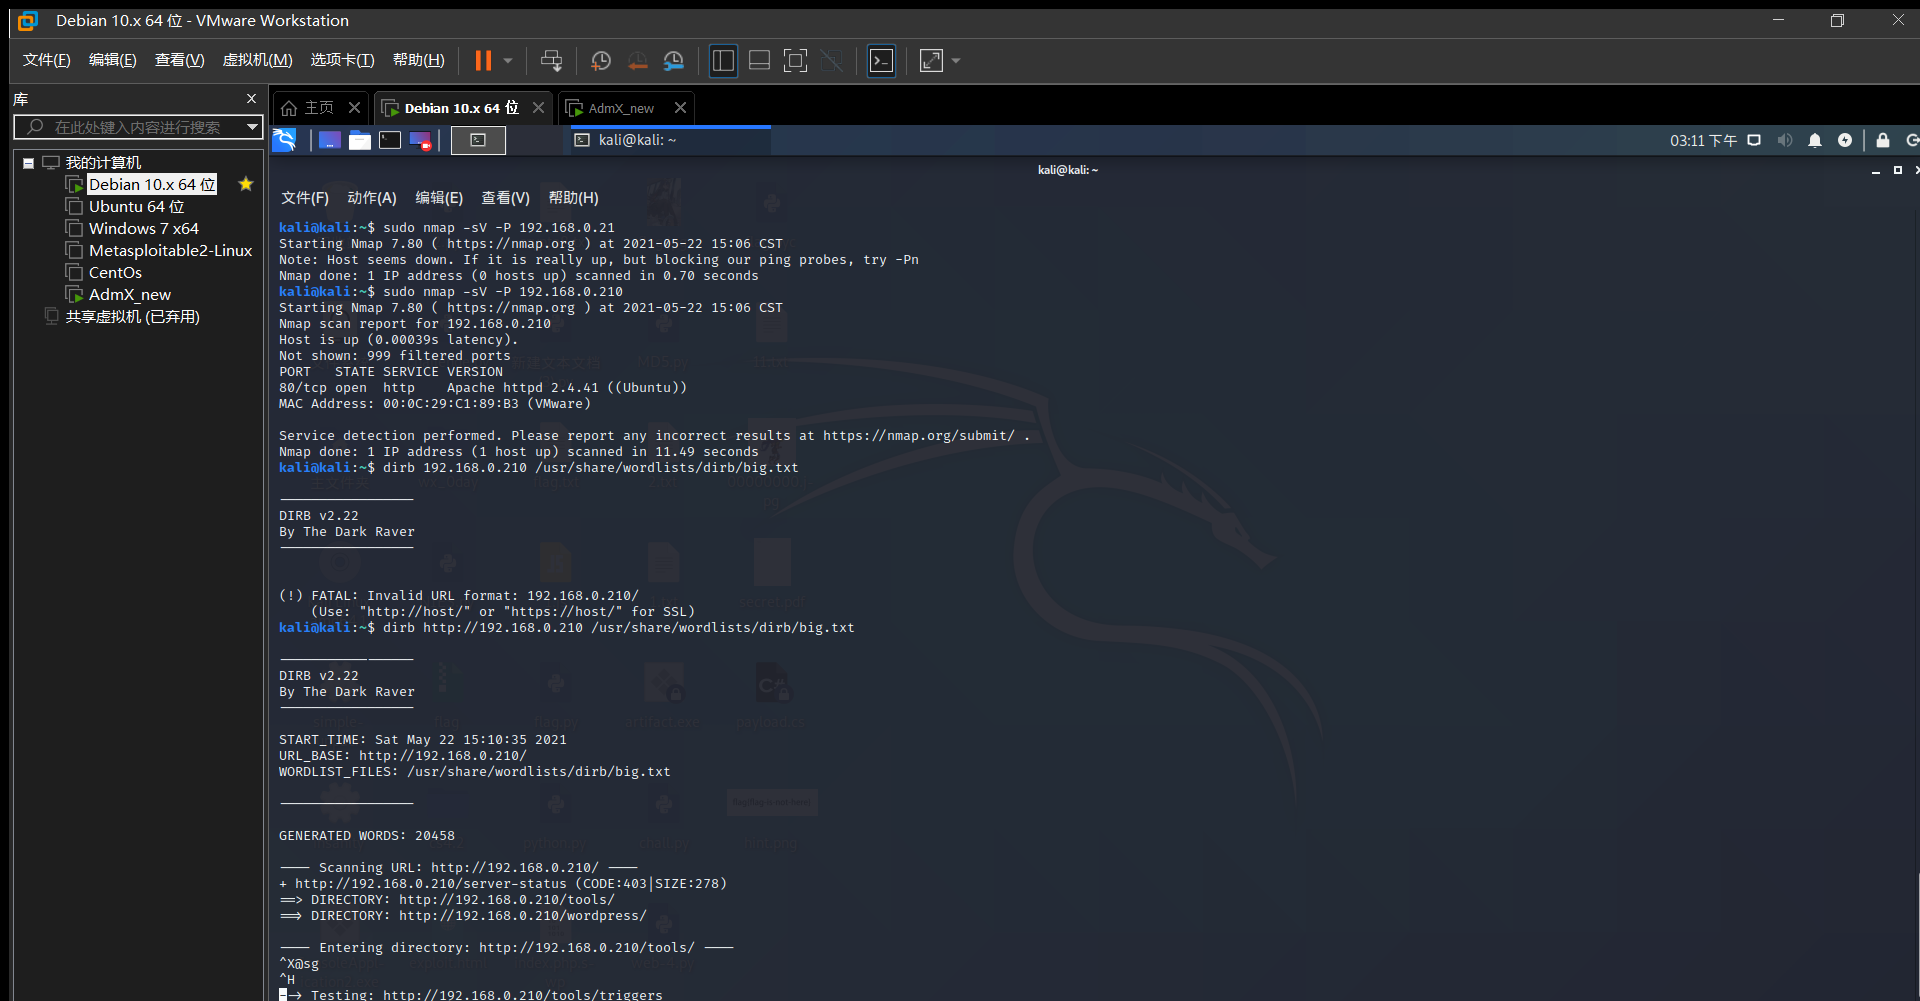Click the http://192.168.0.210/wordpress/ directory URL

point(523,916)
